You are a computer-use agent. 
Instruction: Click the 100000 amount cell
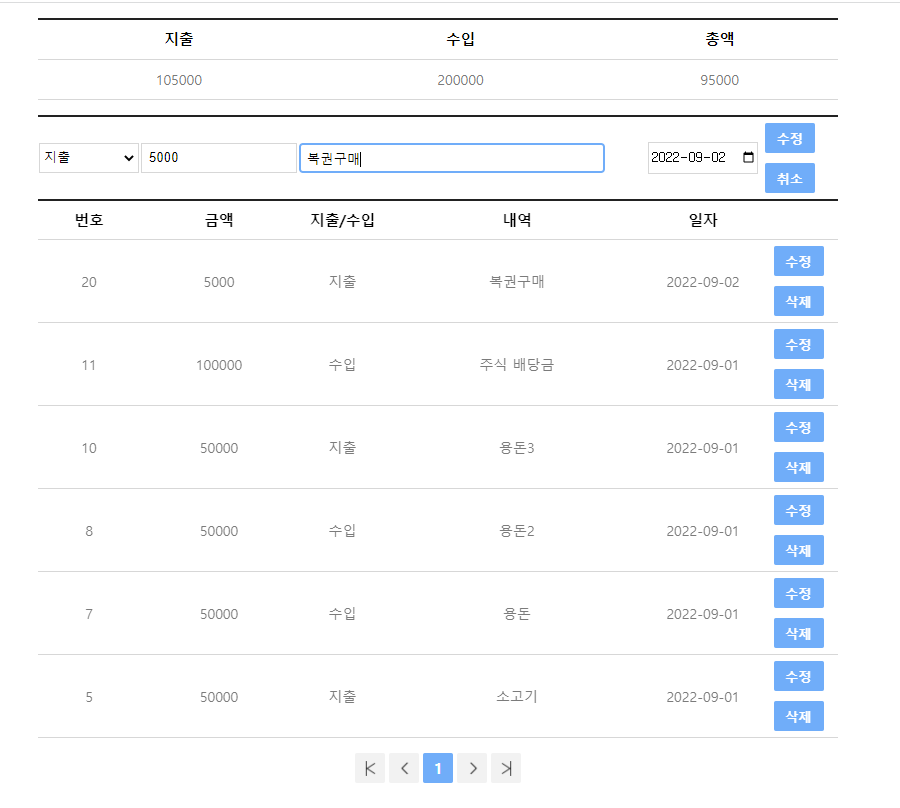[219, 365]
